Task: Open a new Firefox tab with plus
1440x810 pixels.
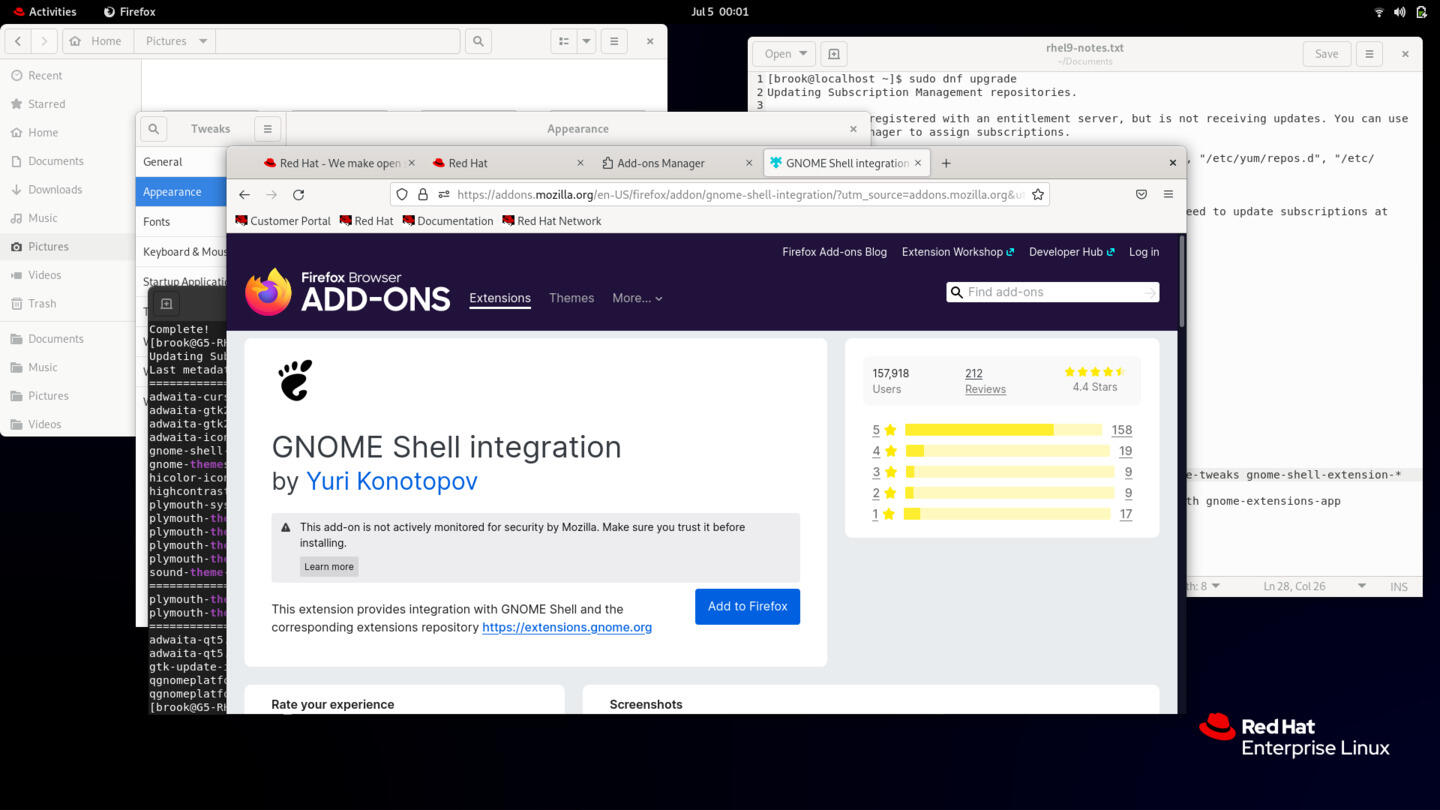Action: (x=946, y=163)
